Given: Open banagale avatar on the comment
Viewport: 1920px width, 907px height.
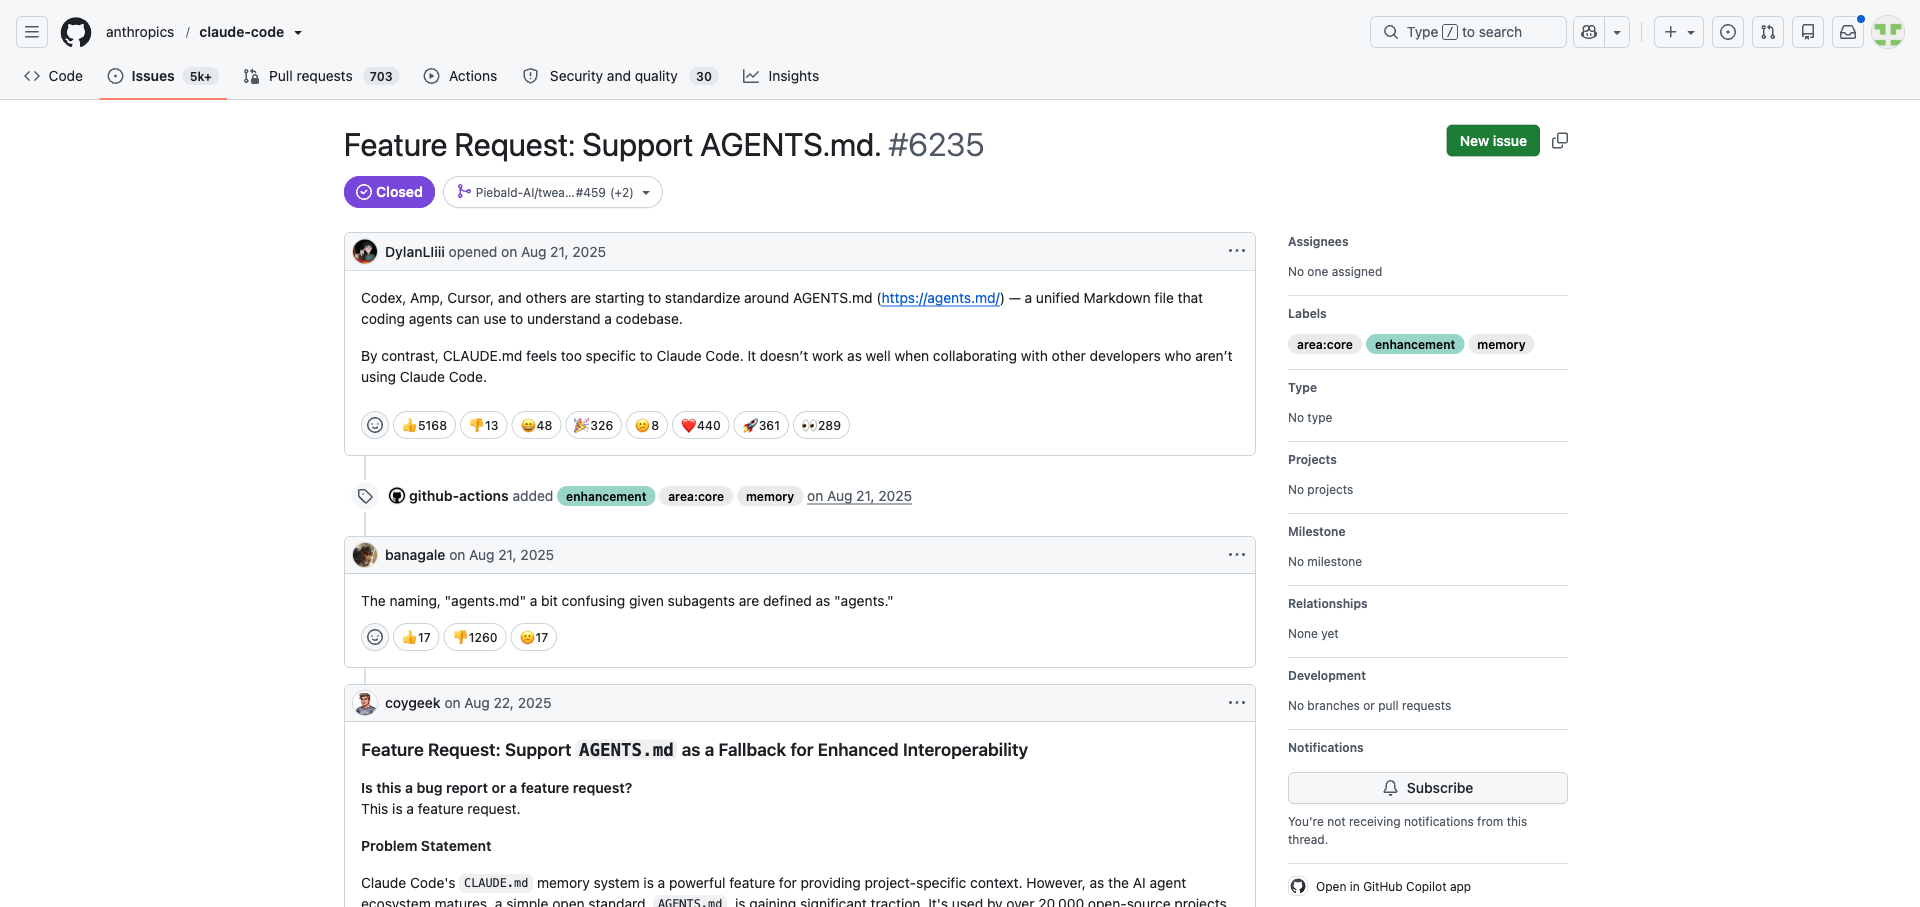Looking at the screenshot, I should (x=365, y=555).
